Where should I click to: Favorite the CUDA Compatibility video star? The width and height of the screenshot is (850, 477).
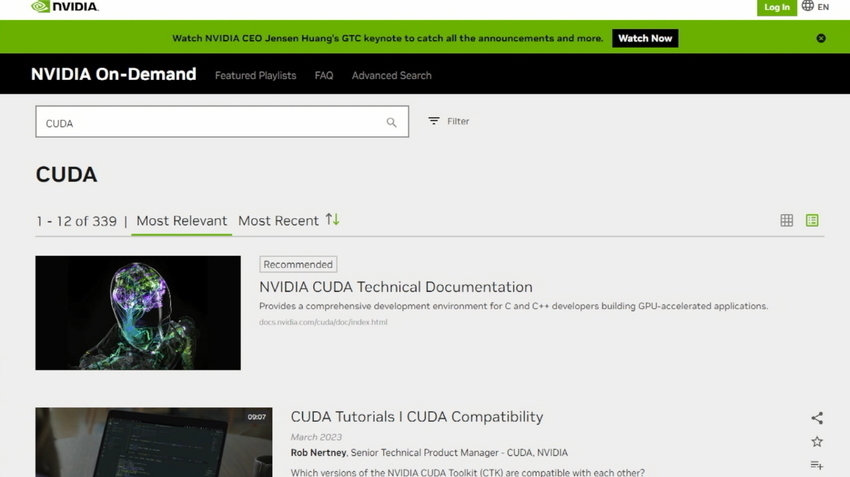point(817,442)
